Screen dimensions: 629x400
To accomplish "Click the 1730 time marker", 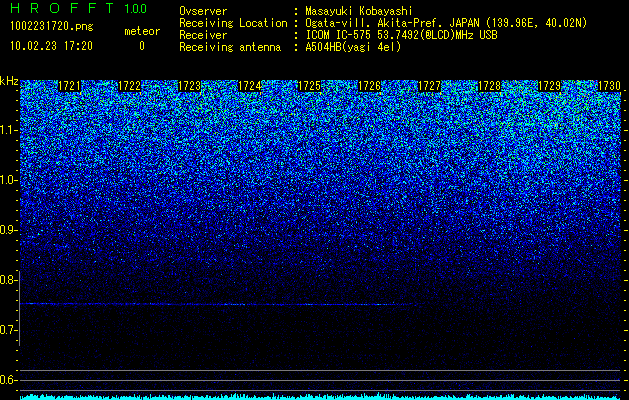I will tap(610, 86).
